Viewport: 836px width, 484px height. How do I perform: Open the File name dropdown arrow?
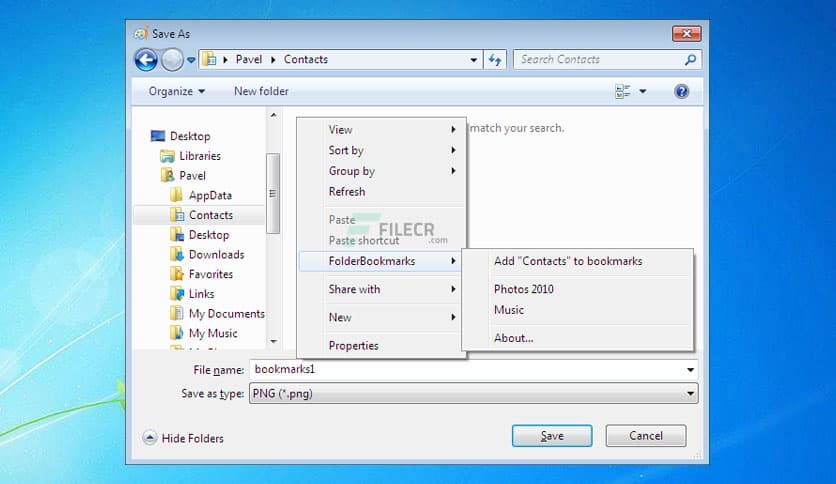(690, 369)
